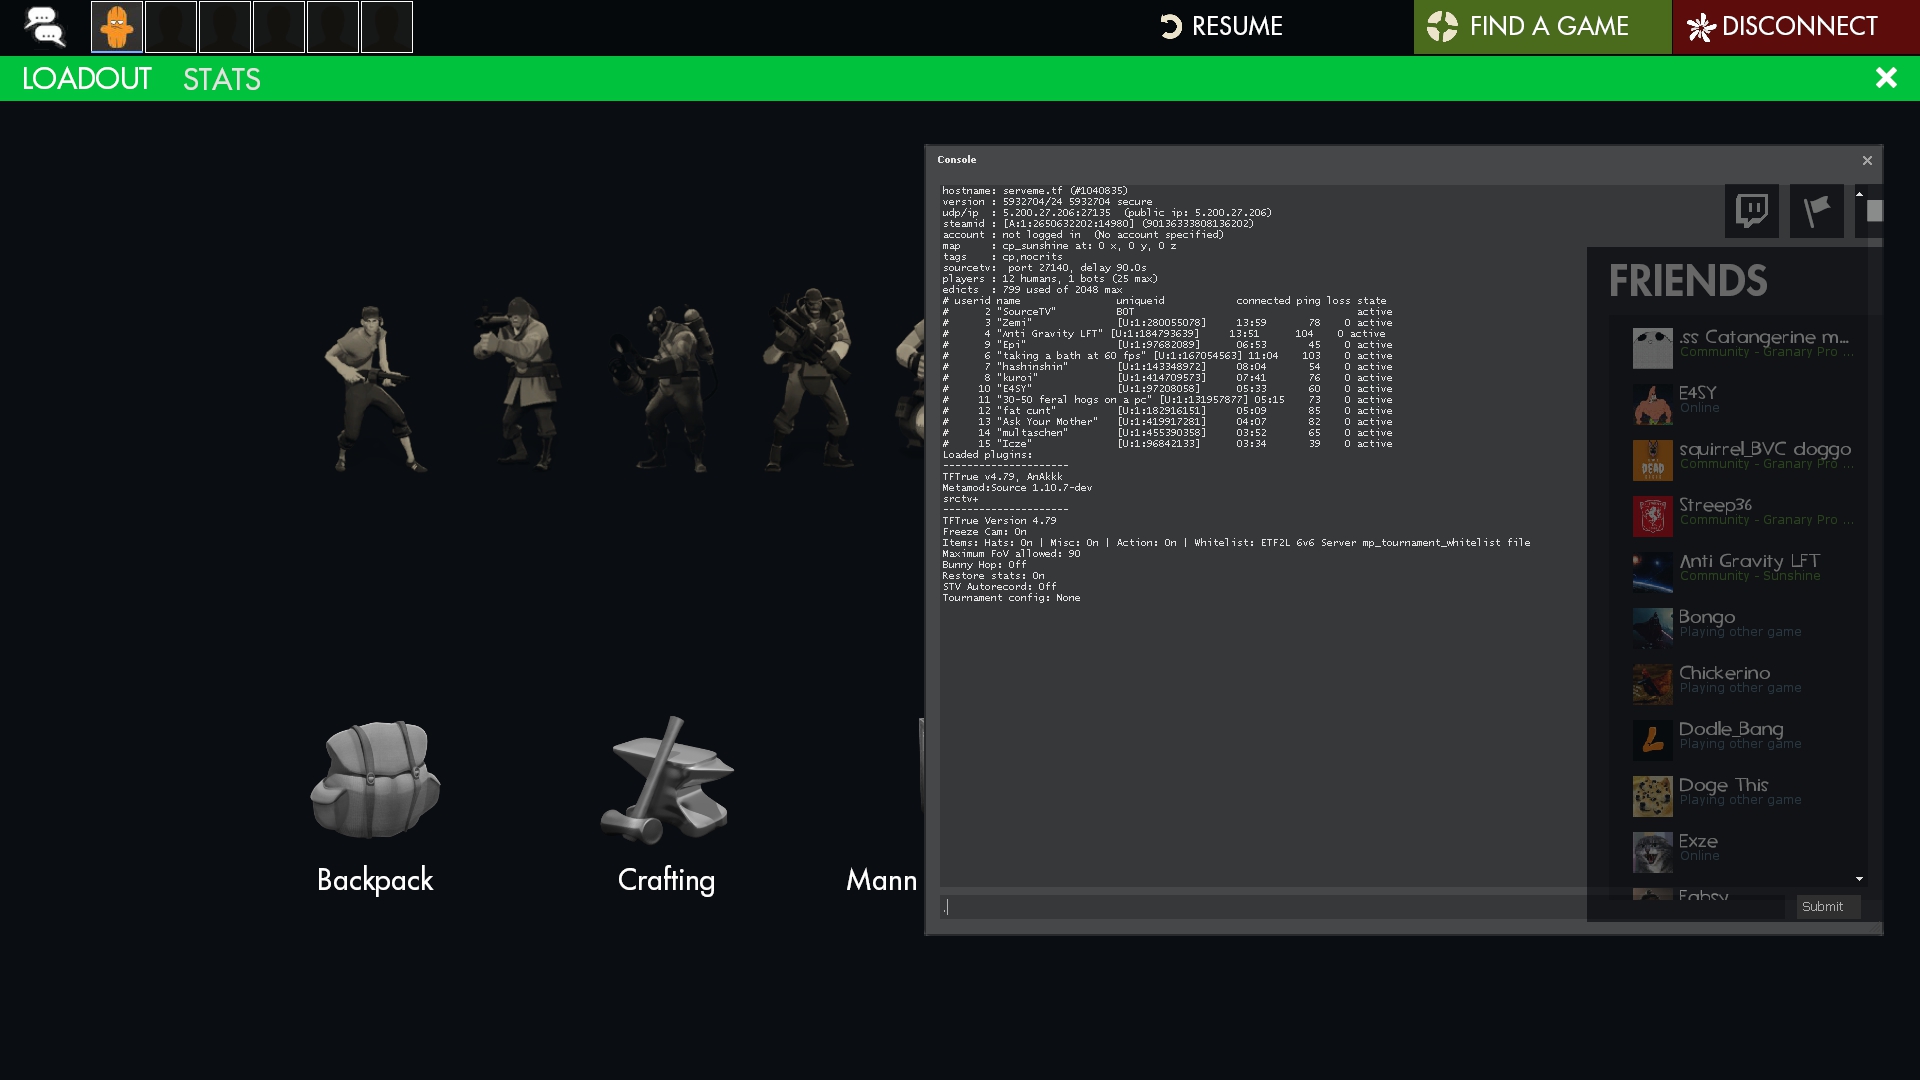Screen dimensions: 1920x1080
Task: Click friends list scroll up arrow
Action: 1859,194
